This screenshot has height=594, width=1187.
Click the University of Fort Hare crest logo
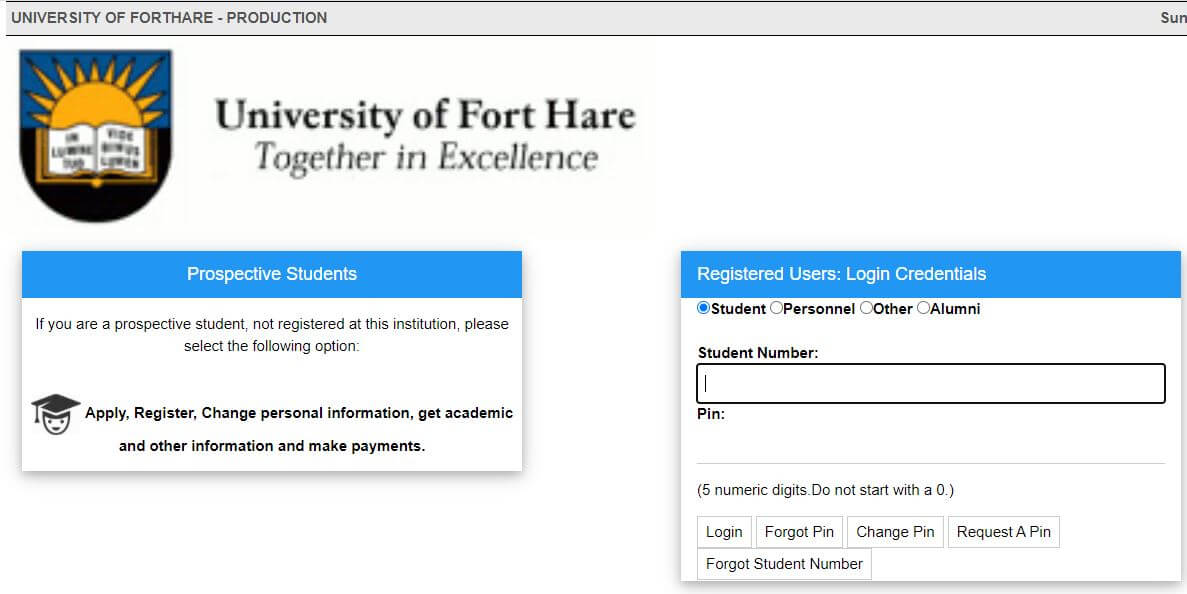tap(95, 135)
